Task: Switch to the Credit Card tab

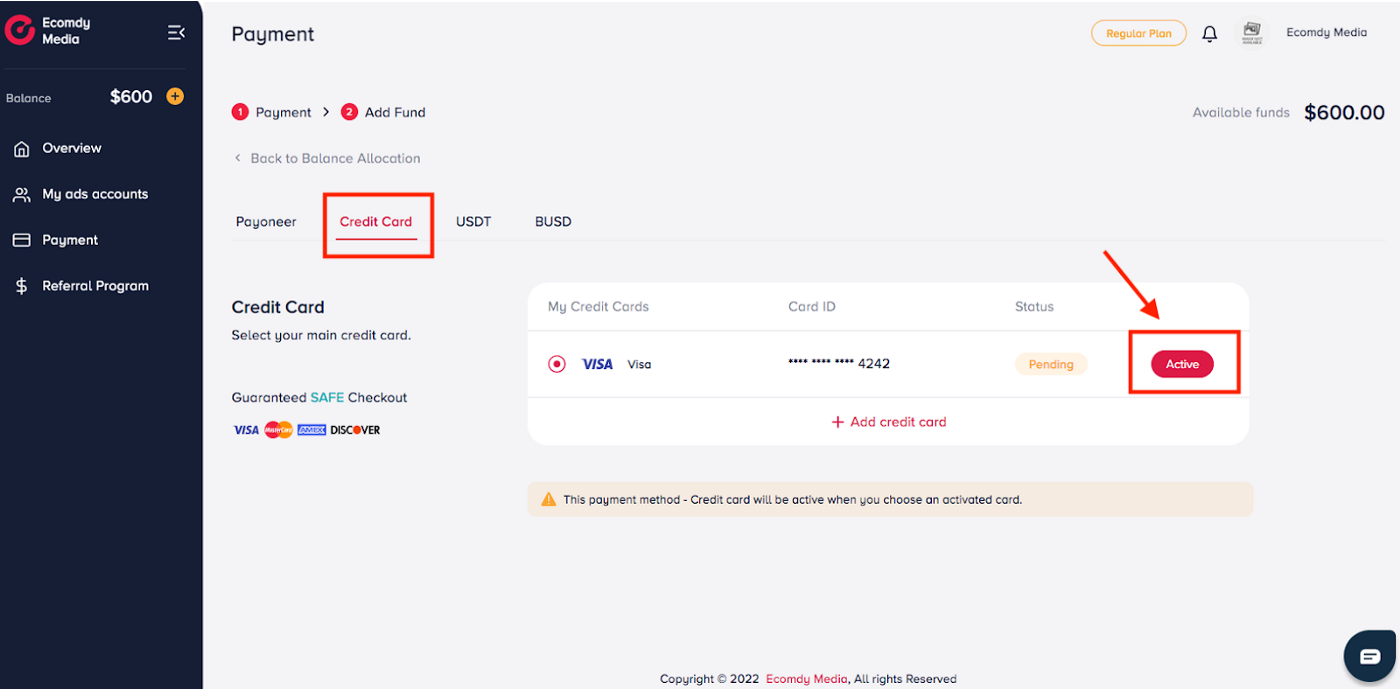Action: pos(376,222)
